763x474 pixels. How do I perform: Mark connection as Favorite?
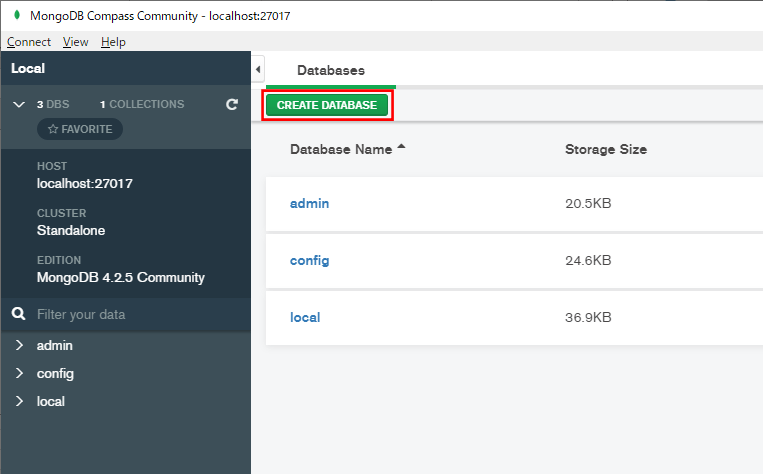point(80,129)
